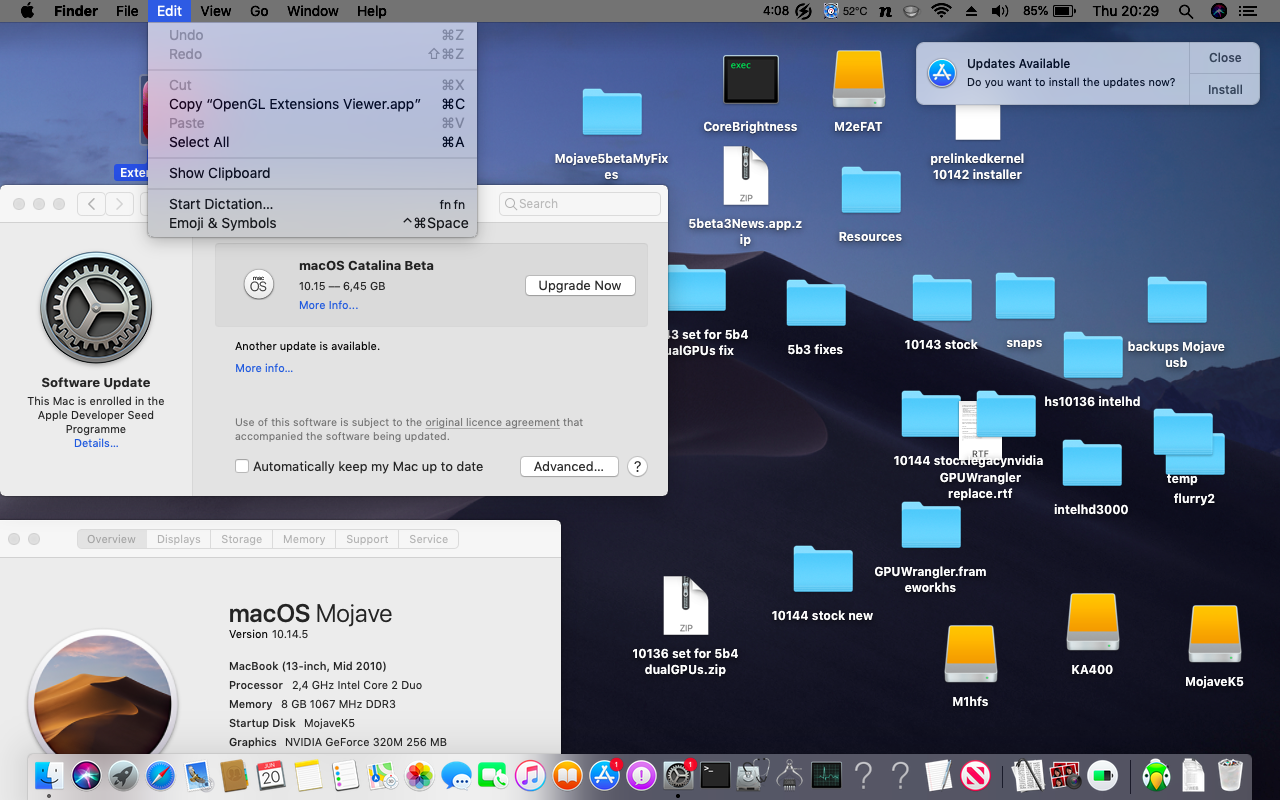
Task: Switch to the Storage tab
Action: click(241, 539)
